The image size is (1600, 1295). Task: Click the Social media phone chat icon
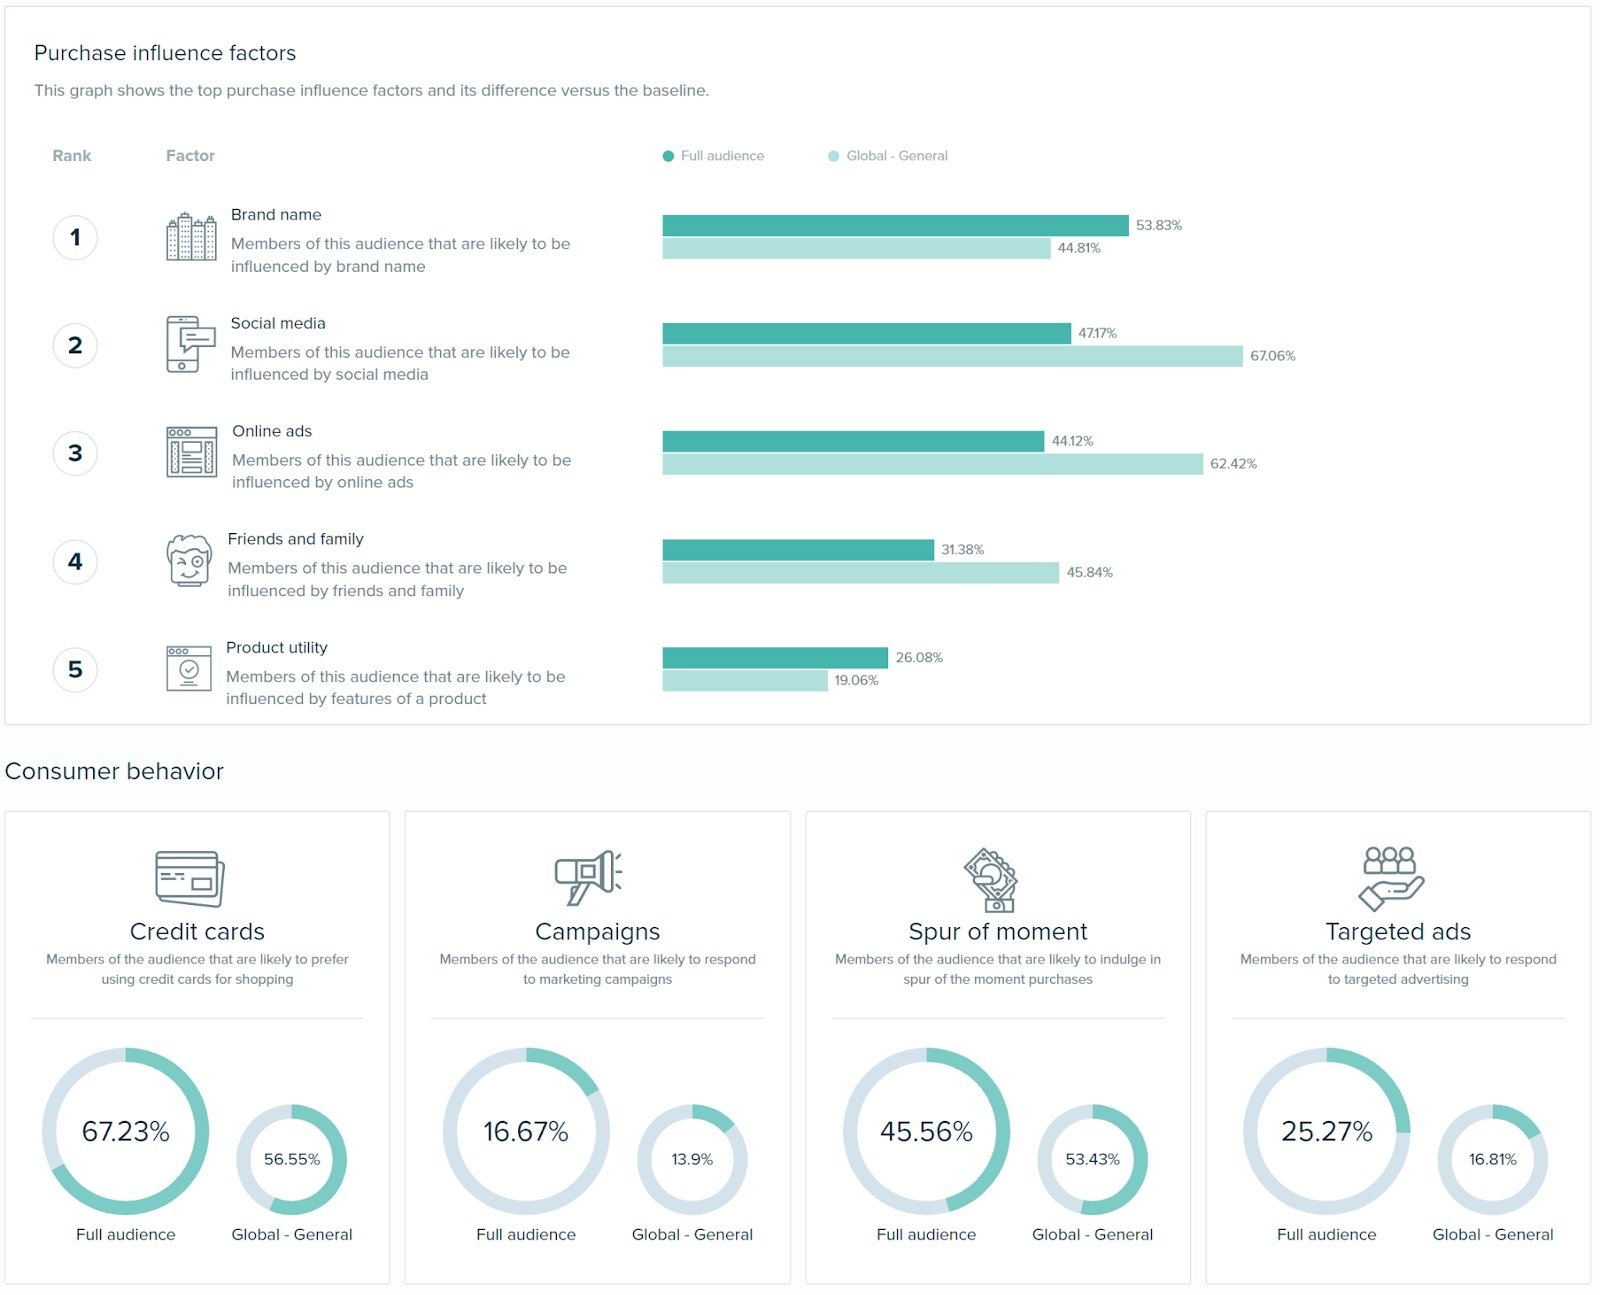point(190,345)
